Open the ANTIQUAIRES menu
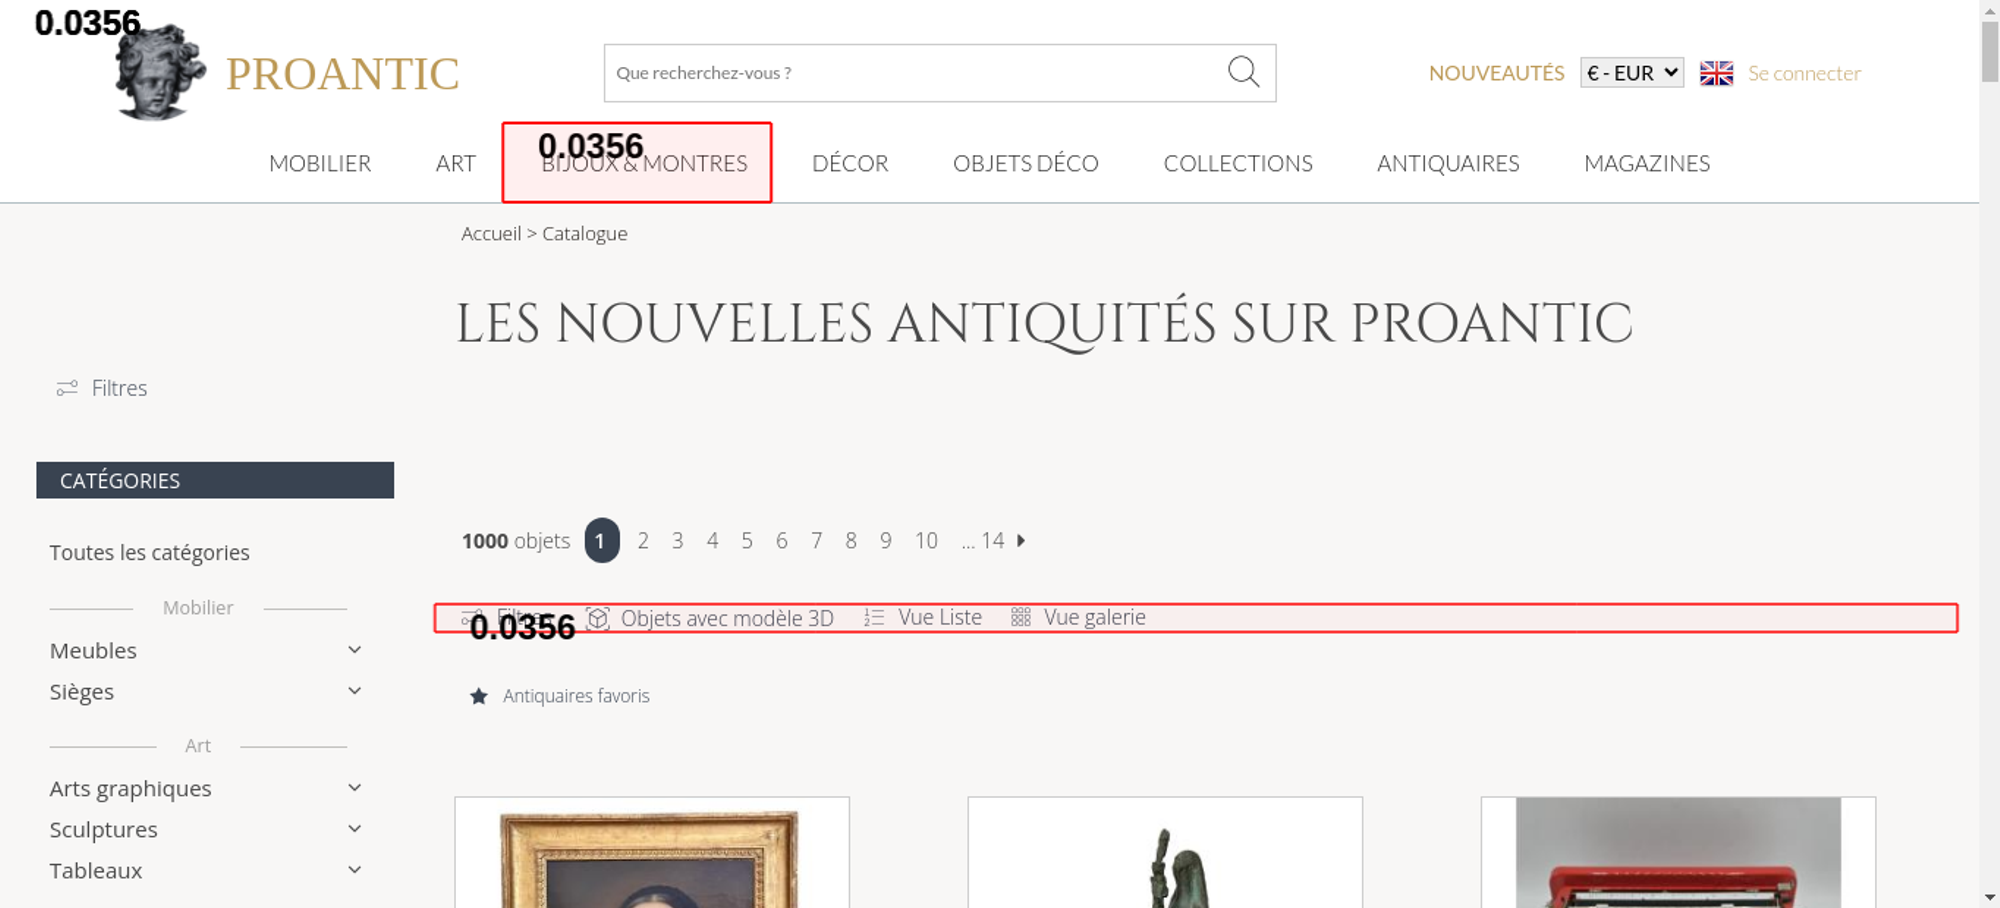Image resolution: width=2000 pixels, height=908 pixels. 1448,163
